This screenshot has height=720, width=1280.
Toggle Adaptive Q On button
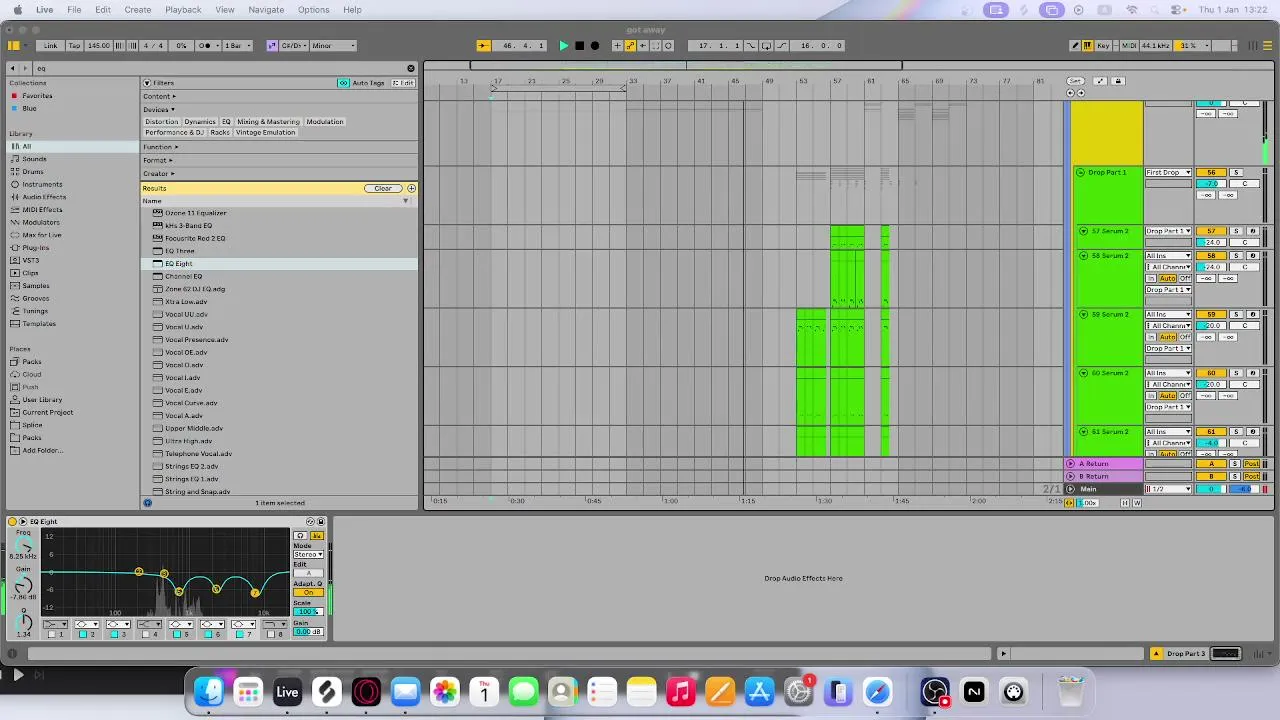308,592
